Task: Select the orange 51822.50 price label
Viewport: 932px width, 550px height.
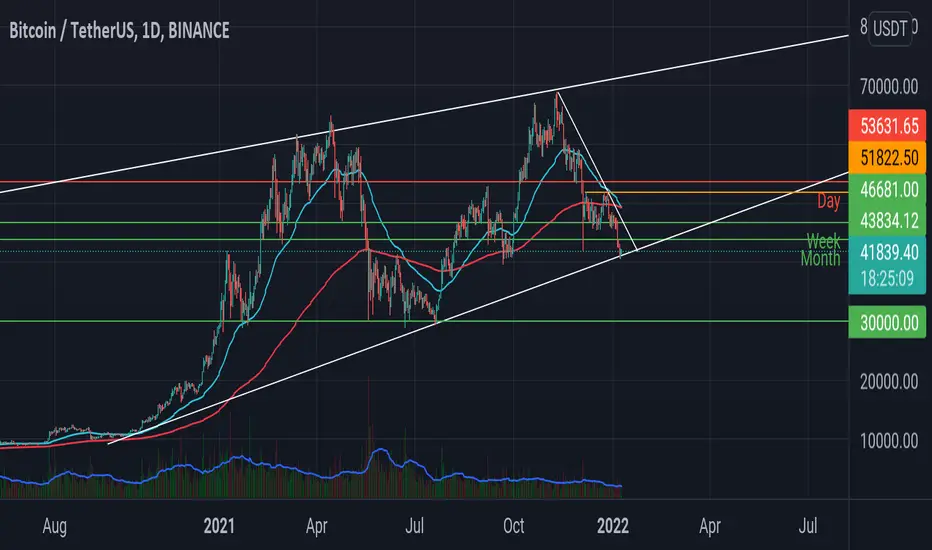Action: click(x=887, y=158)
